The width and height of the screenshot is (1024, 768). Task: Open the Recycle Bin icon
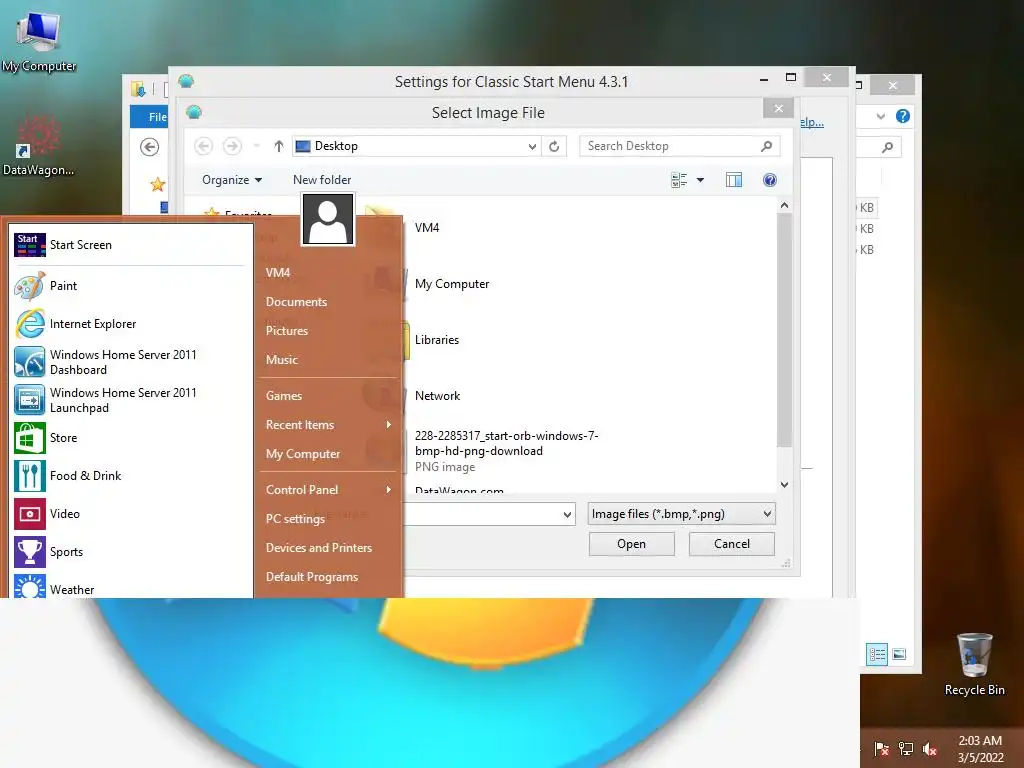point(974,664)
